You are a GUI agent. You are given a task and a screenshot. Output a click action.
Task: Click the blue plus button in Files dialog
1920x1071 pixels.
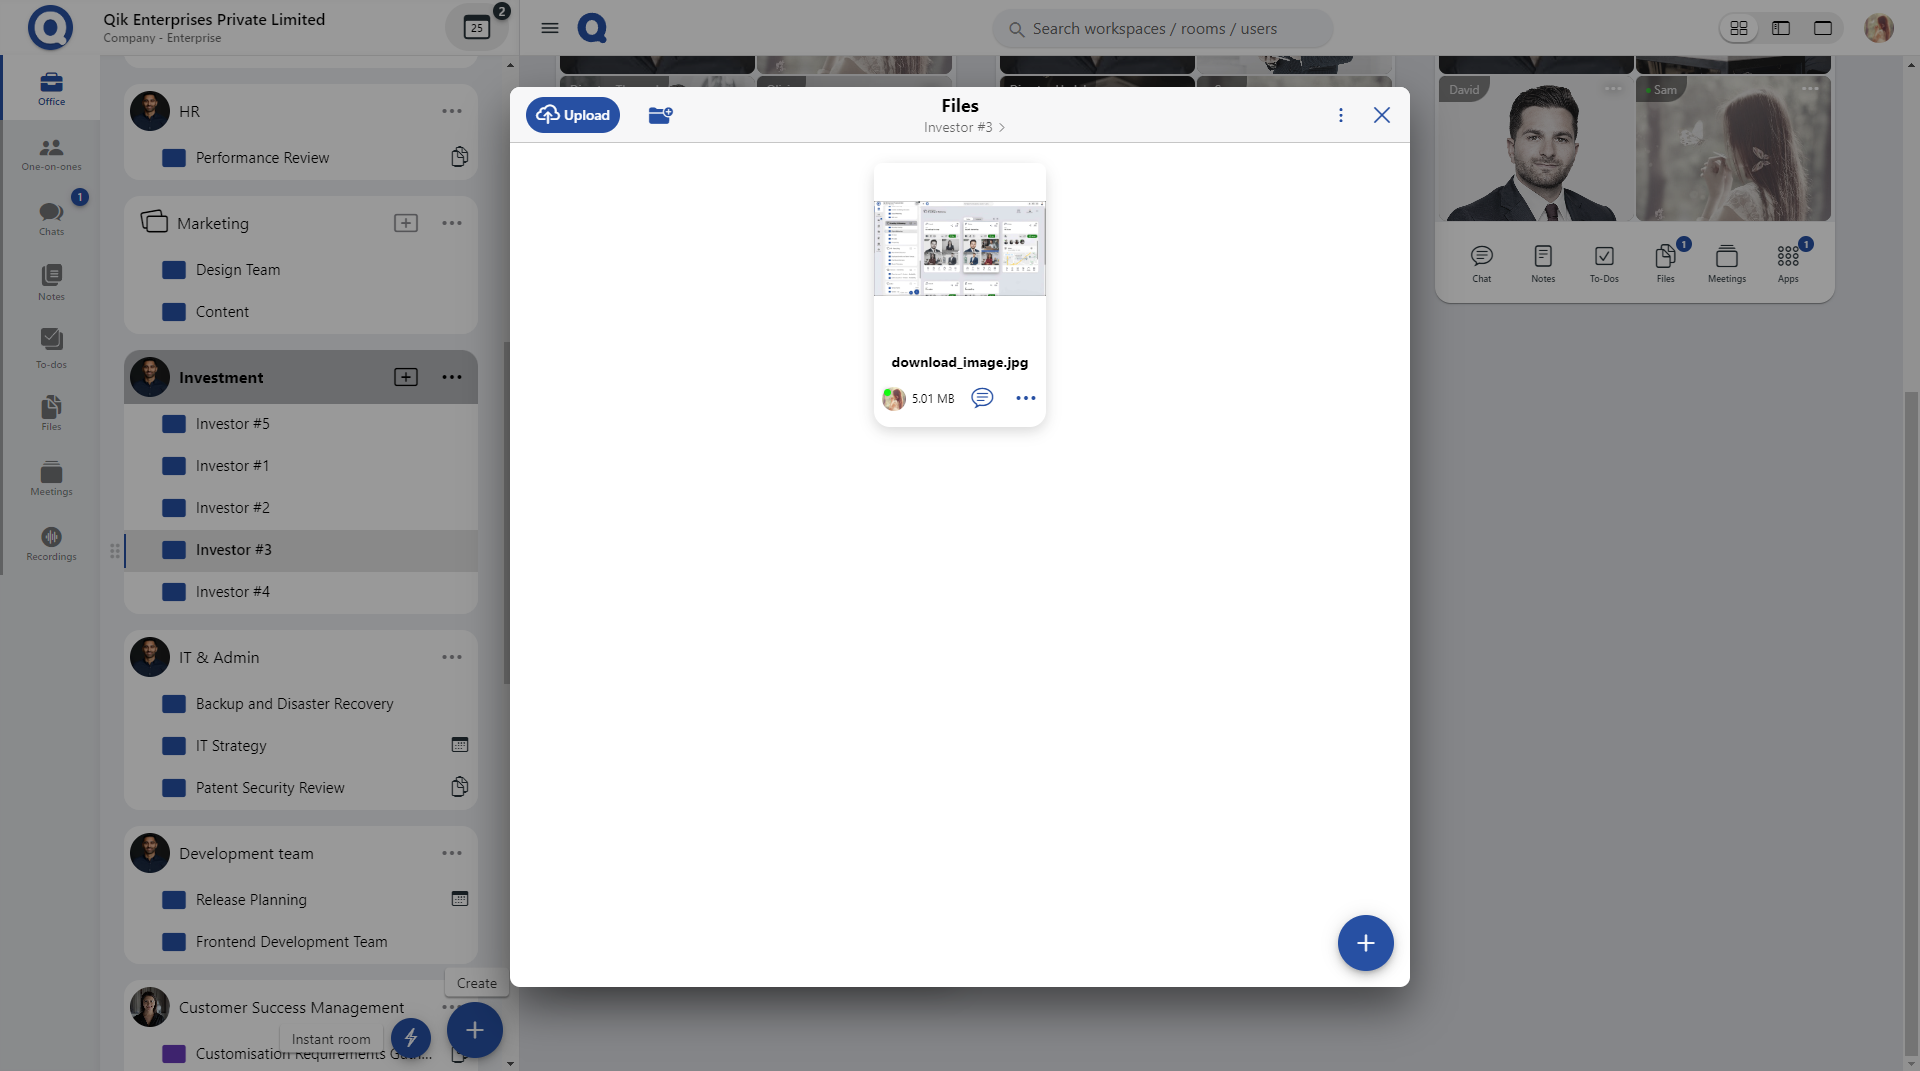point(1365,943)
